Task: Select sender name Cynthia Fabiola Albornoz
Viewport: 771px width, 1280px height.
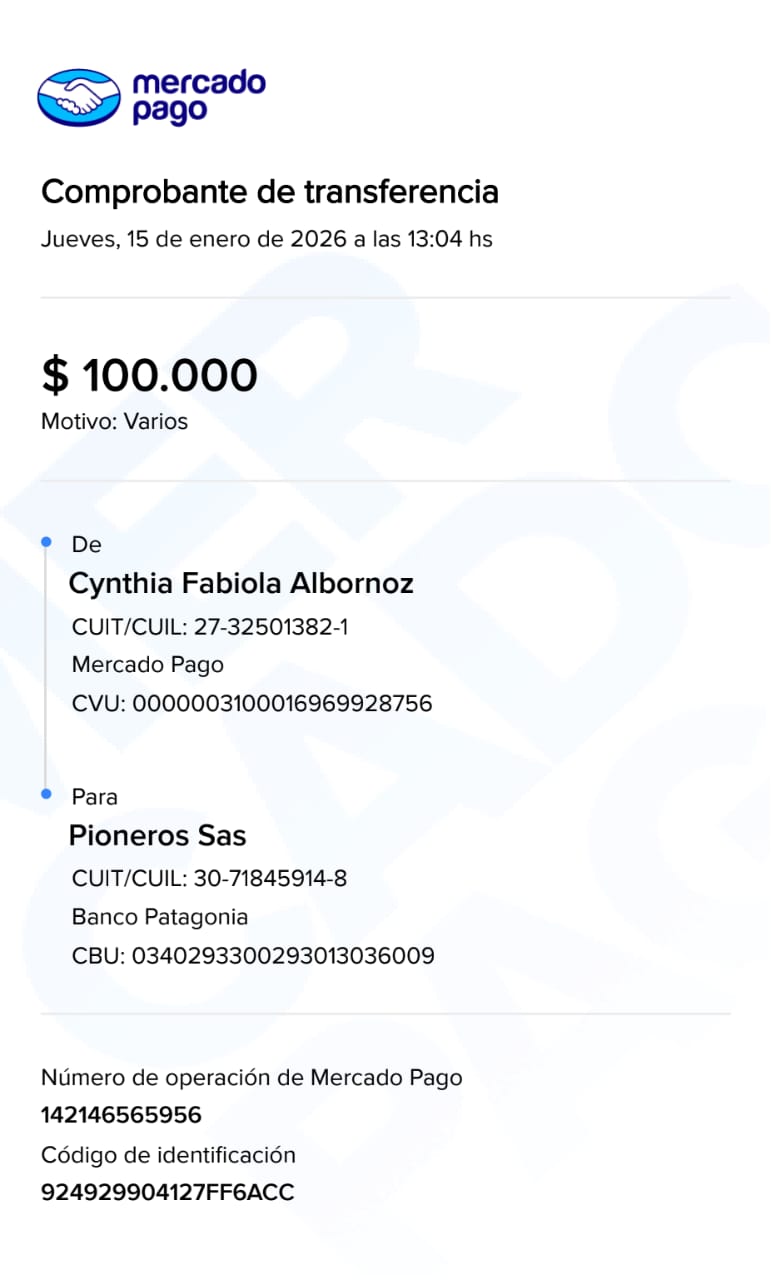Action: click(241, 584)
